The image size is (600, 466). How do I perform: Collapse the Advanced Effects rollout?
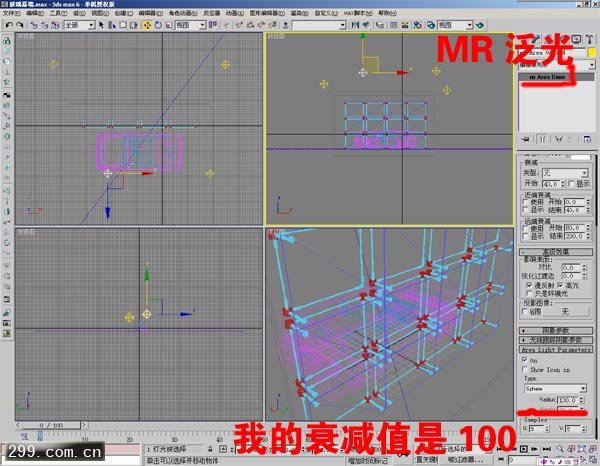[556, 252]
